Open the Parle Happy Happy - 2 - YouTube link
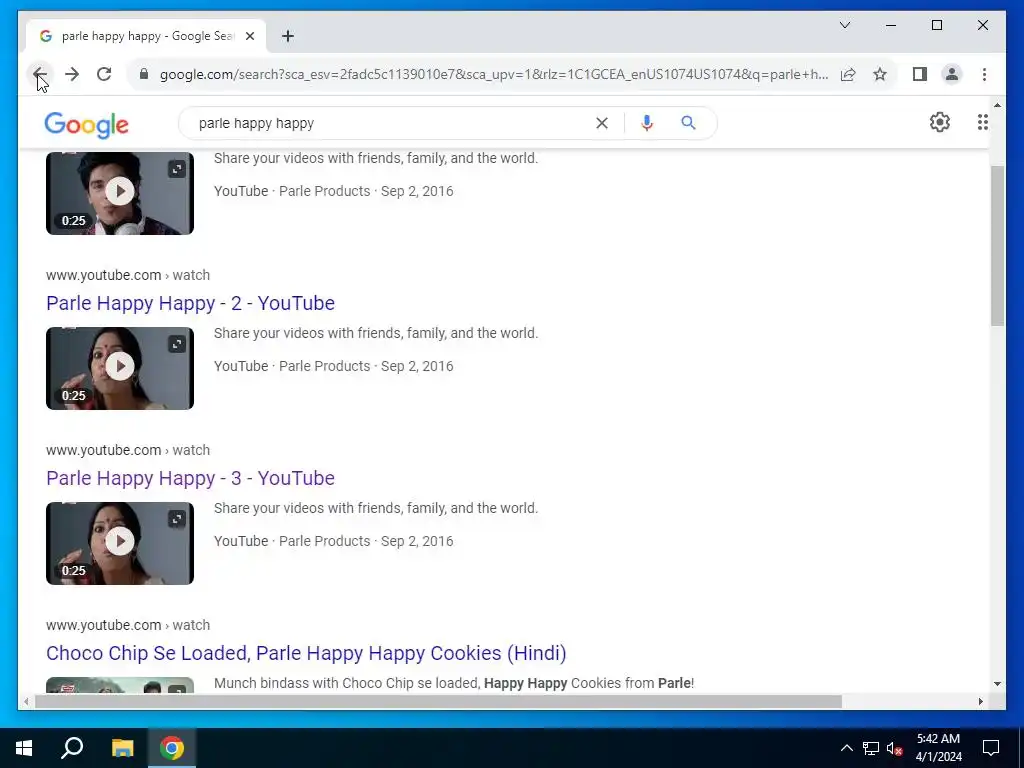 pyautogui.click(x=190, y=303)
